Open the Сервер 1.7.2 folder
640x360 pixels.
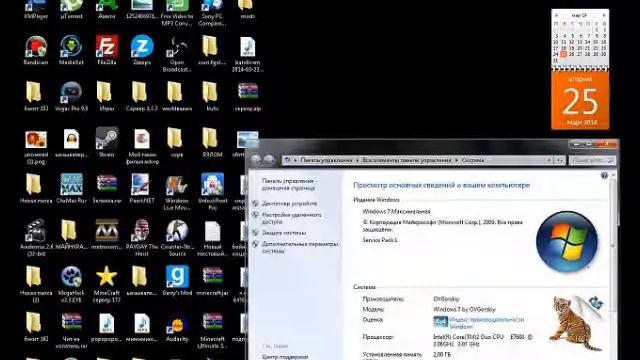pos(141,96)
